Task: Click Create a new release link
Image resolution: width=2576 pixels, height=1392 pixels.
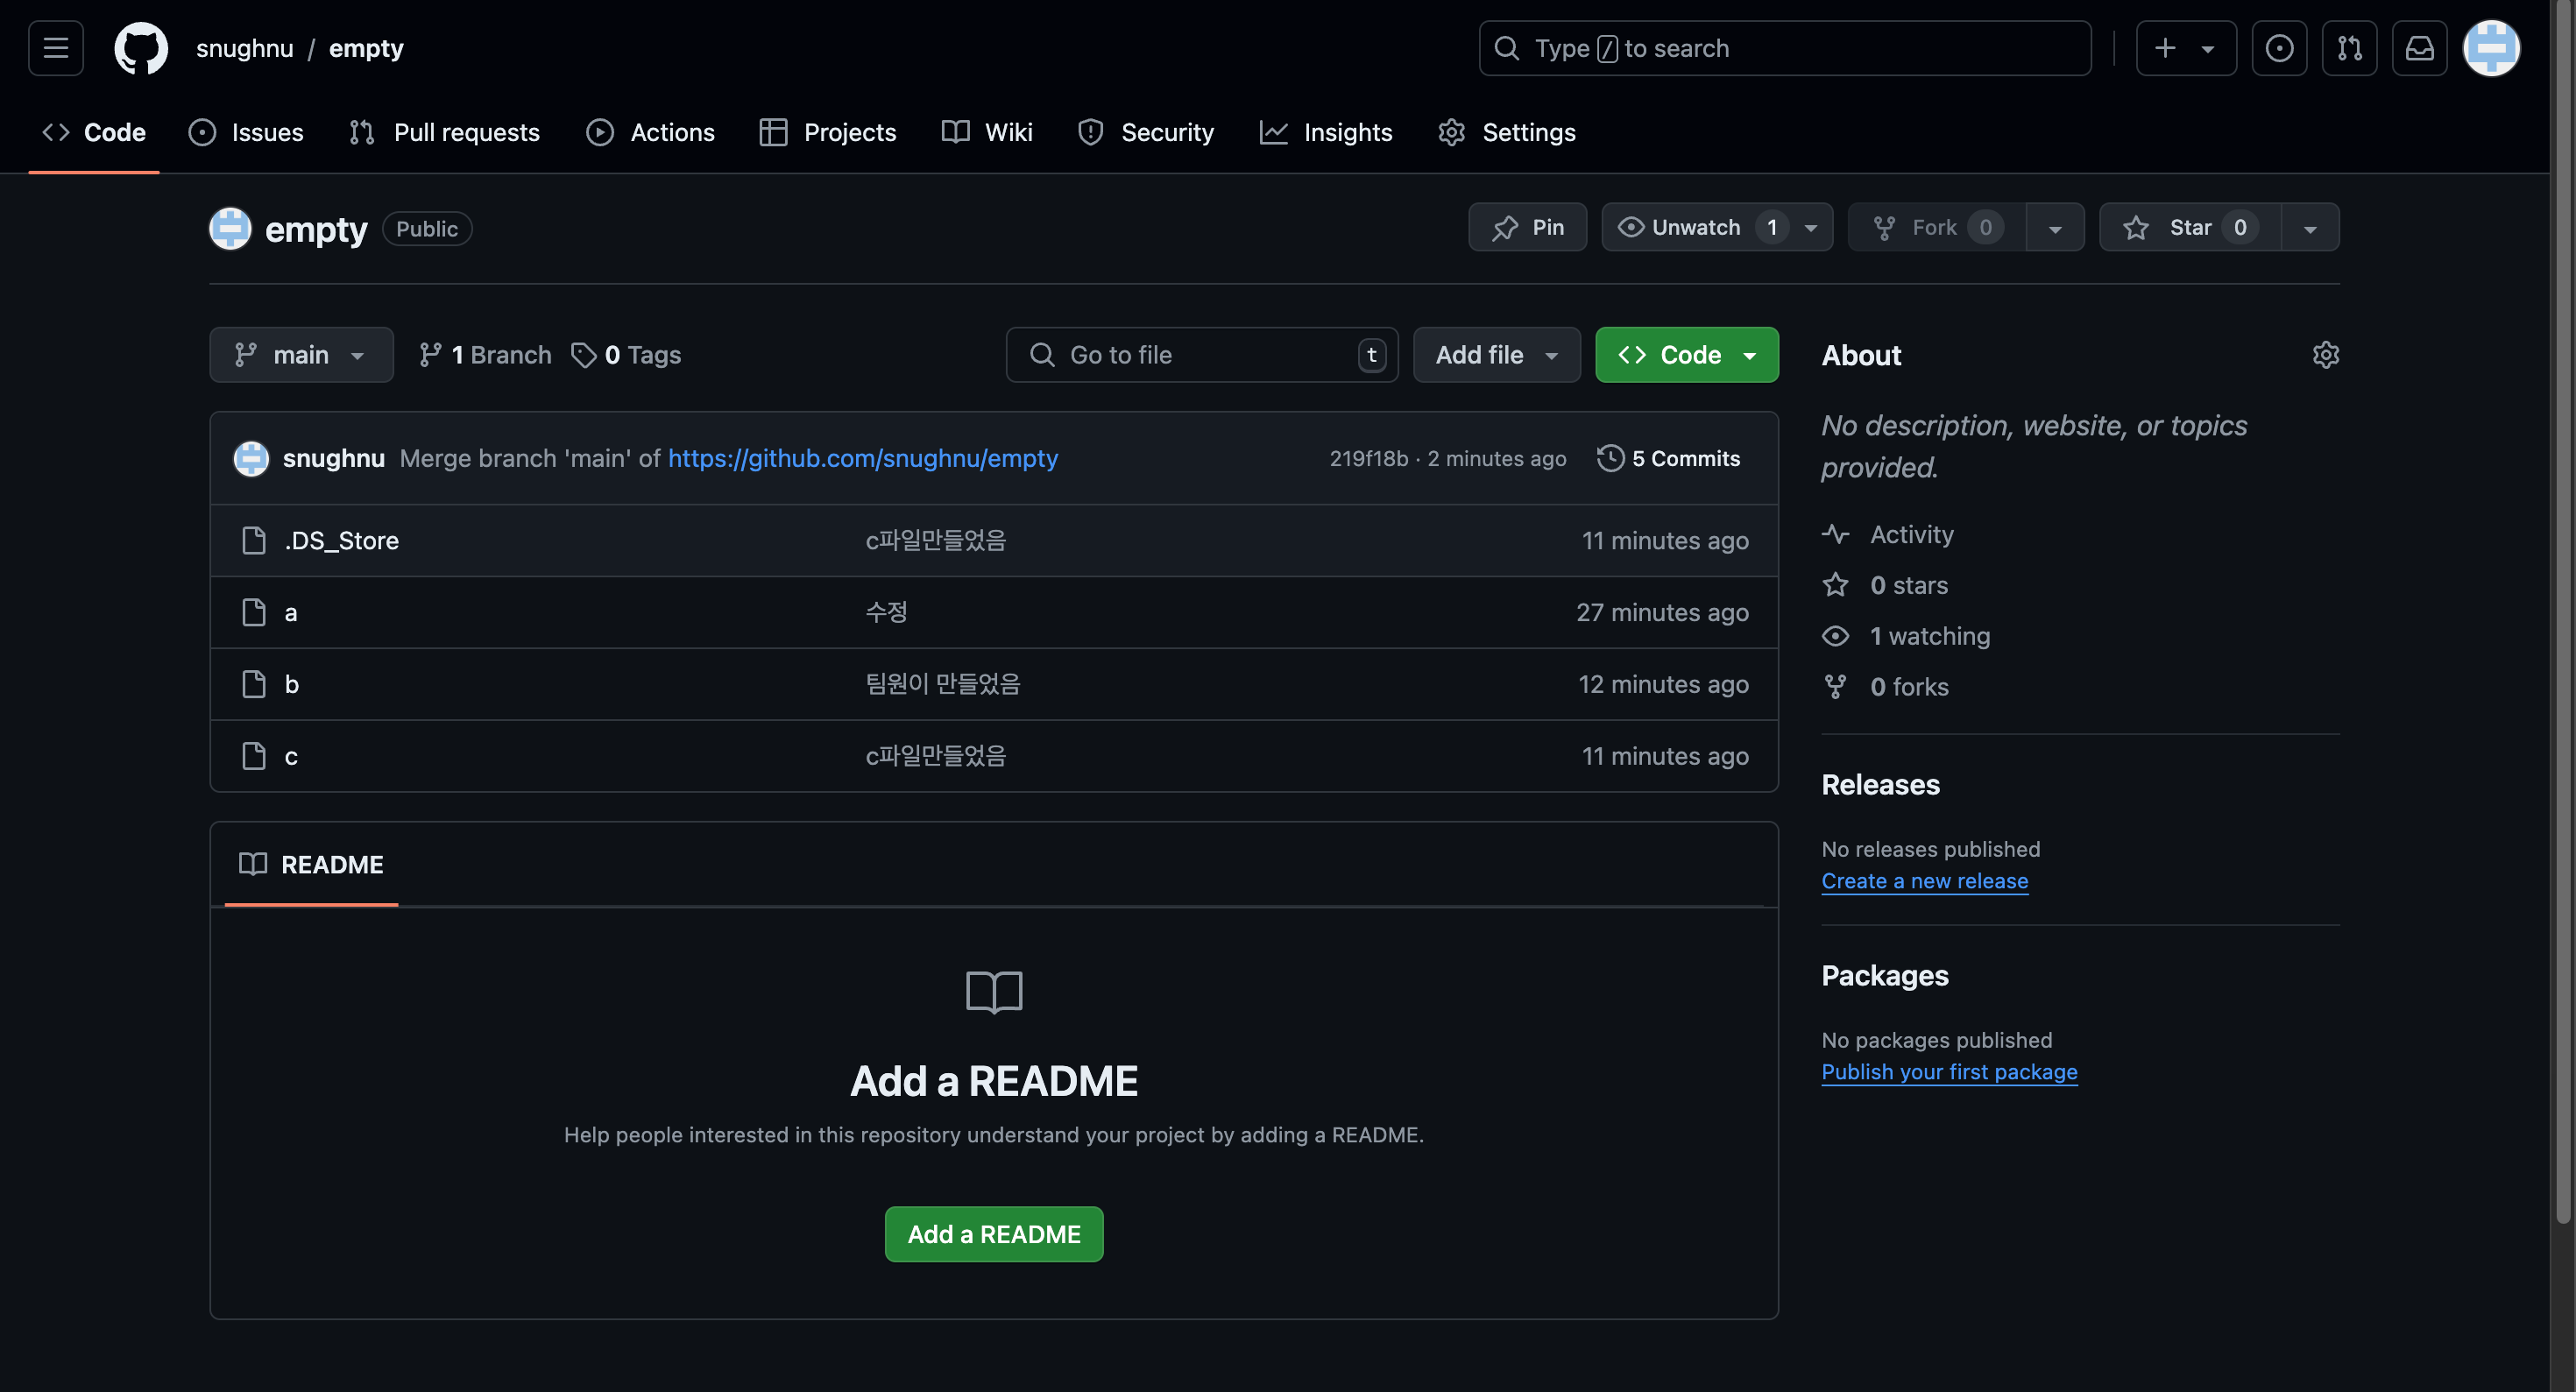Action: click(x=1924, y=881)
